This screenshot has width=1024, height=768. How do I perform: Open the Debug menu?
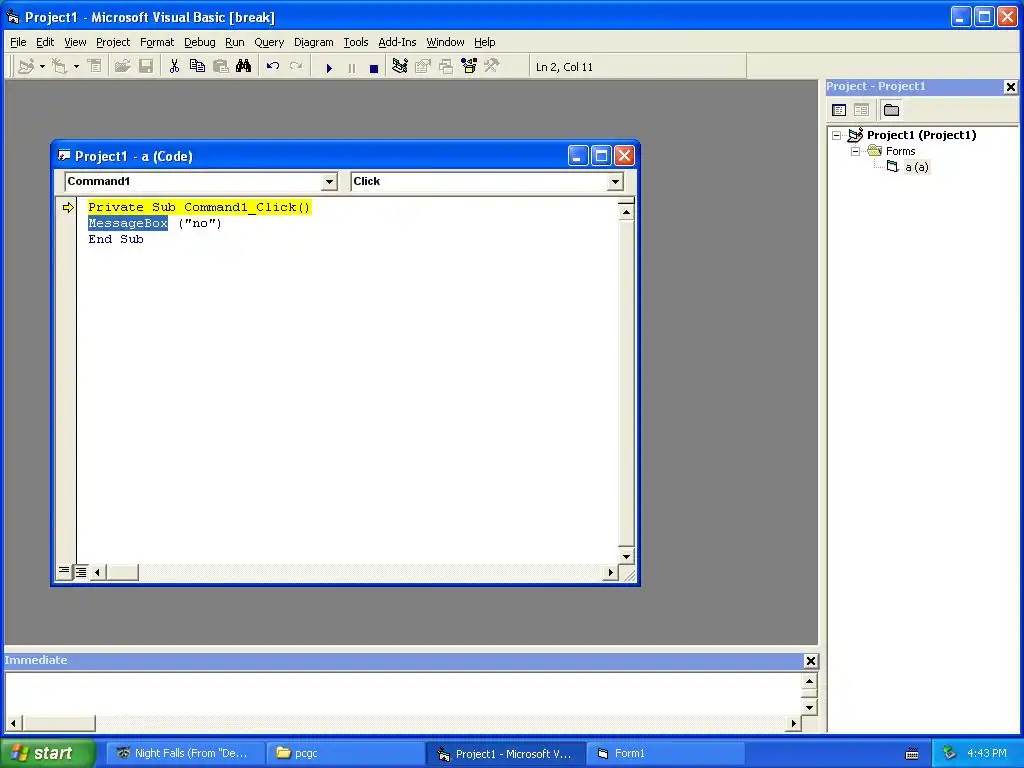click(200, 42)
